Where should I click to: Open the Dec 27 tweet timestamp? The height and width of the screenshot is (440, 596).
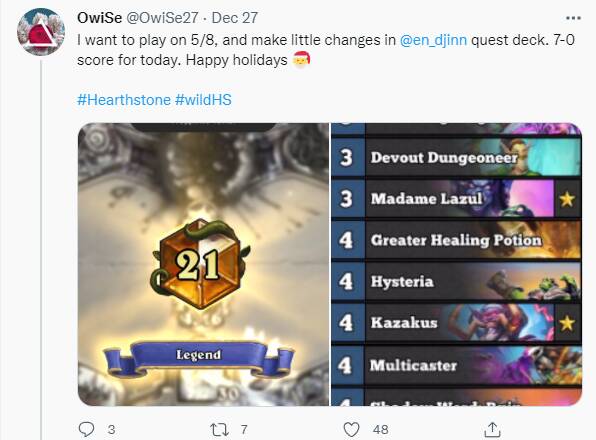click(x=235, y=18)
